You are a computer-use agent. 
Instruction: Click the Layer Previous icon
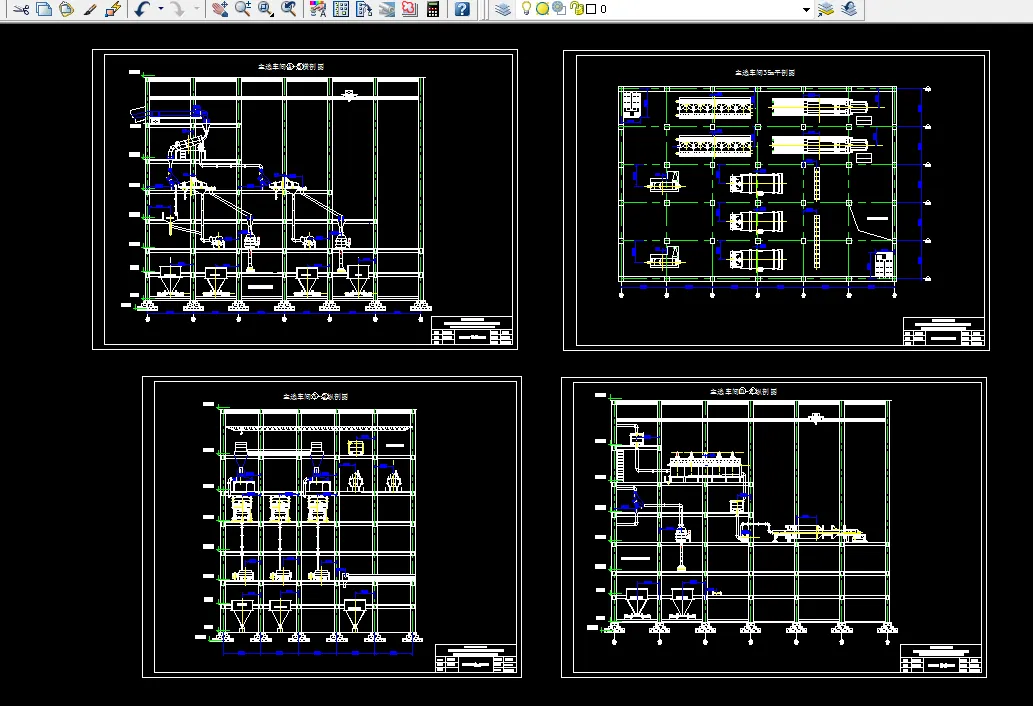(849, 9)
